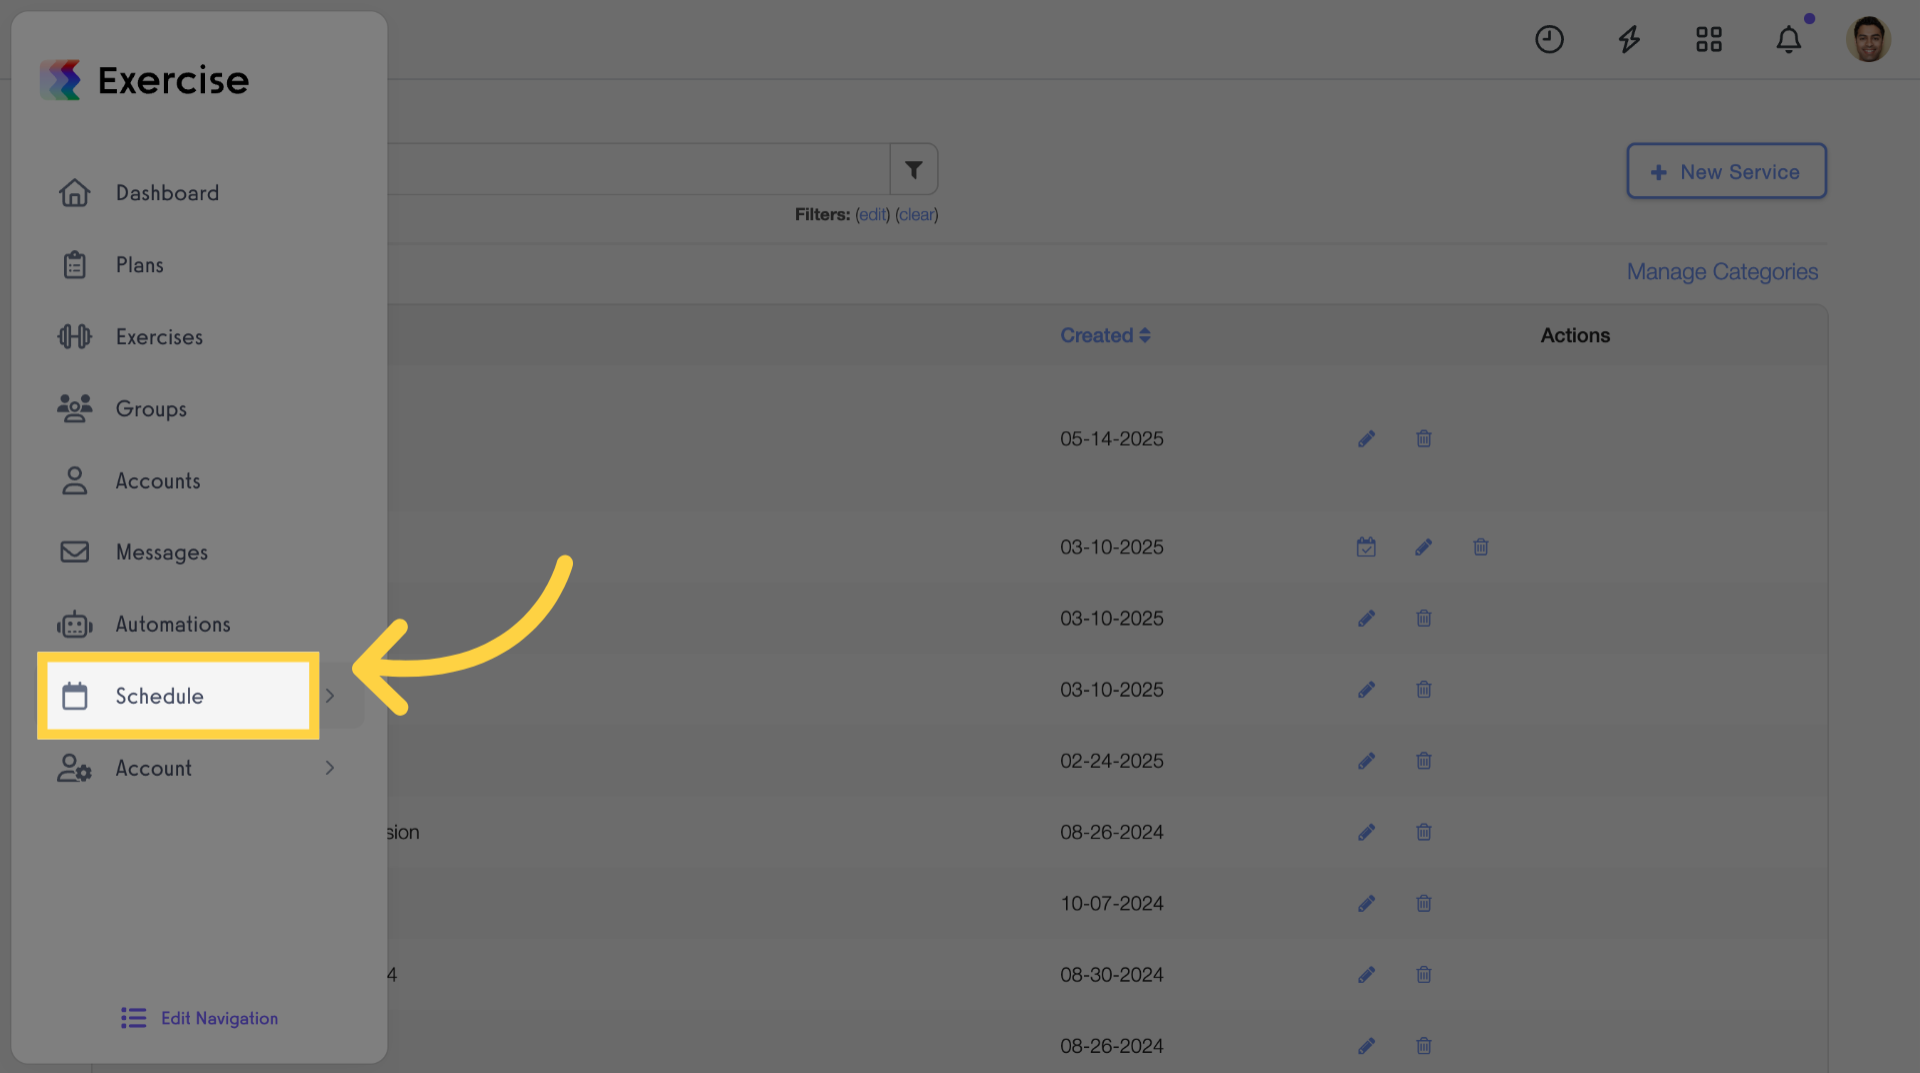Click the 05-14-2025 date cell
Image resolution: width=1920 pixels, height=1073 pixels.
[x=1112, y=439]
